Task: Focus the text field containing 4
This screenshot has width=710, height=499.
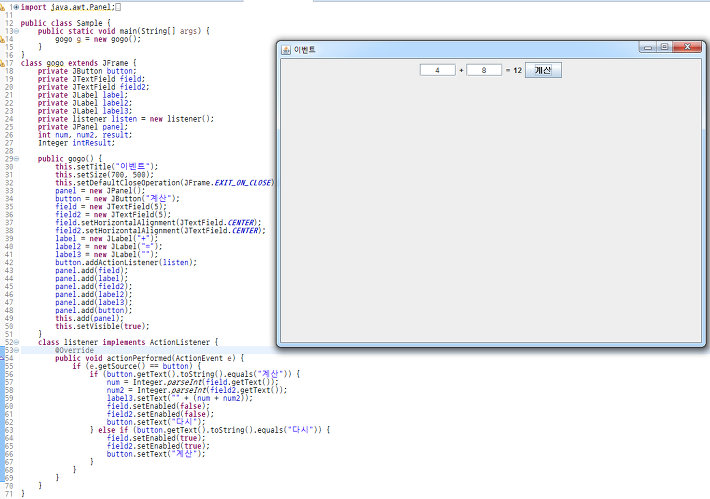Action: coord(437,70)
